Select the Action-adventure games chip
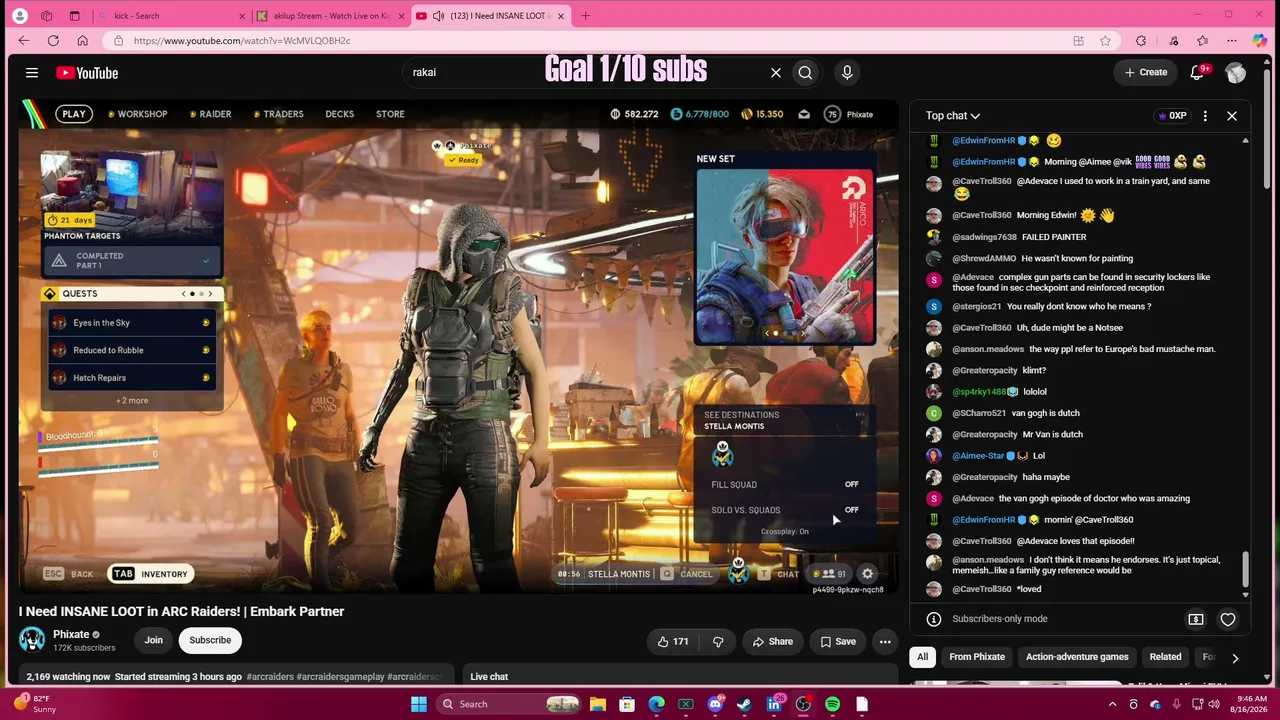Screen dimensions: 1280x720 tap(1077, 657)
